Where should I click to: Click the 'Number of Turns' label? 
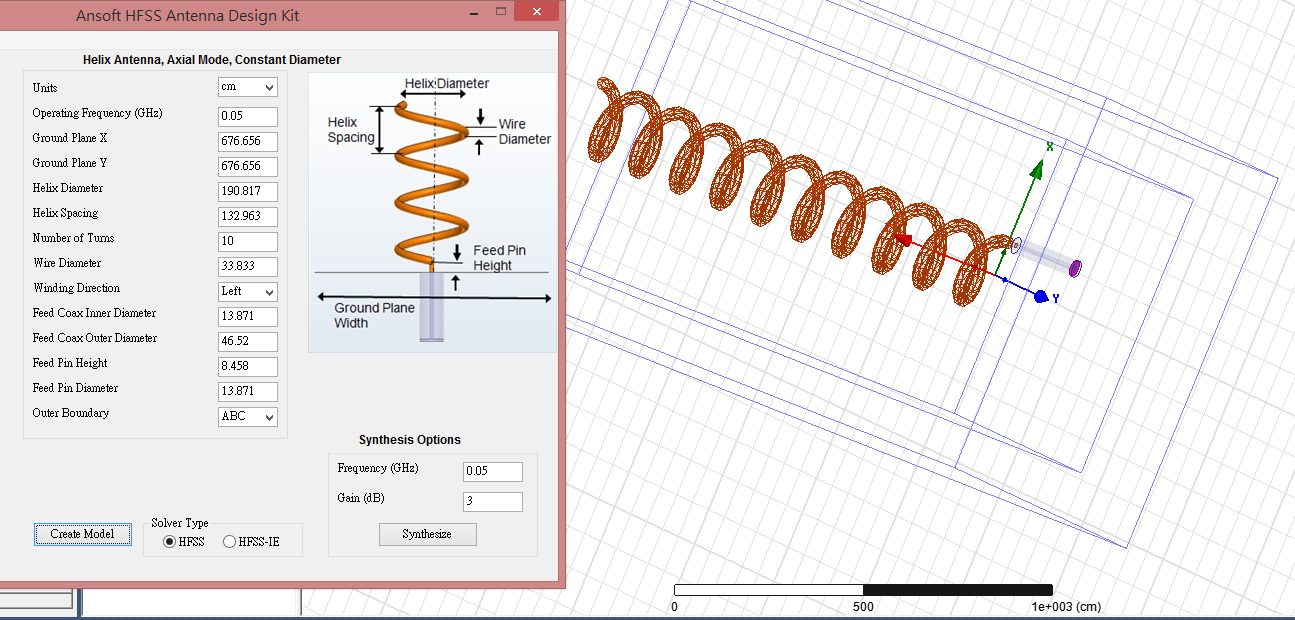(x=73, y=238)
